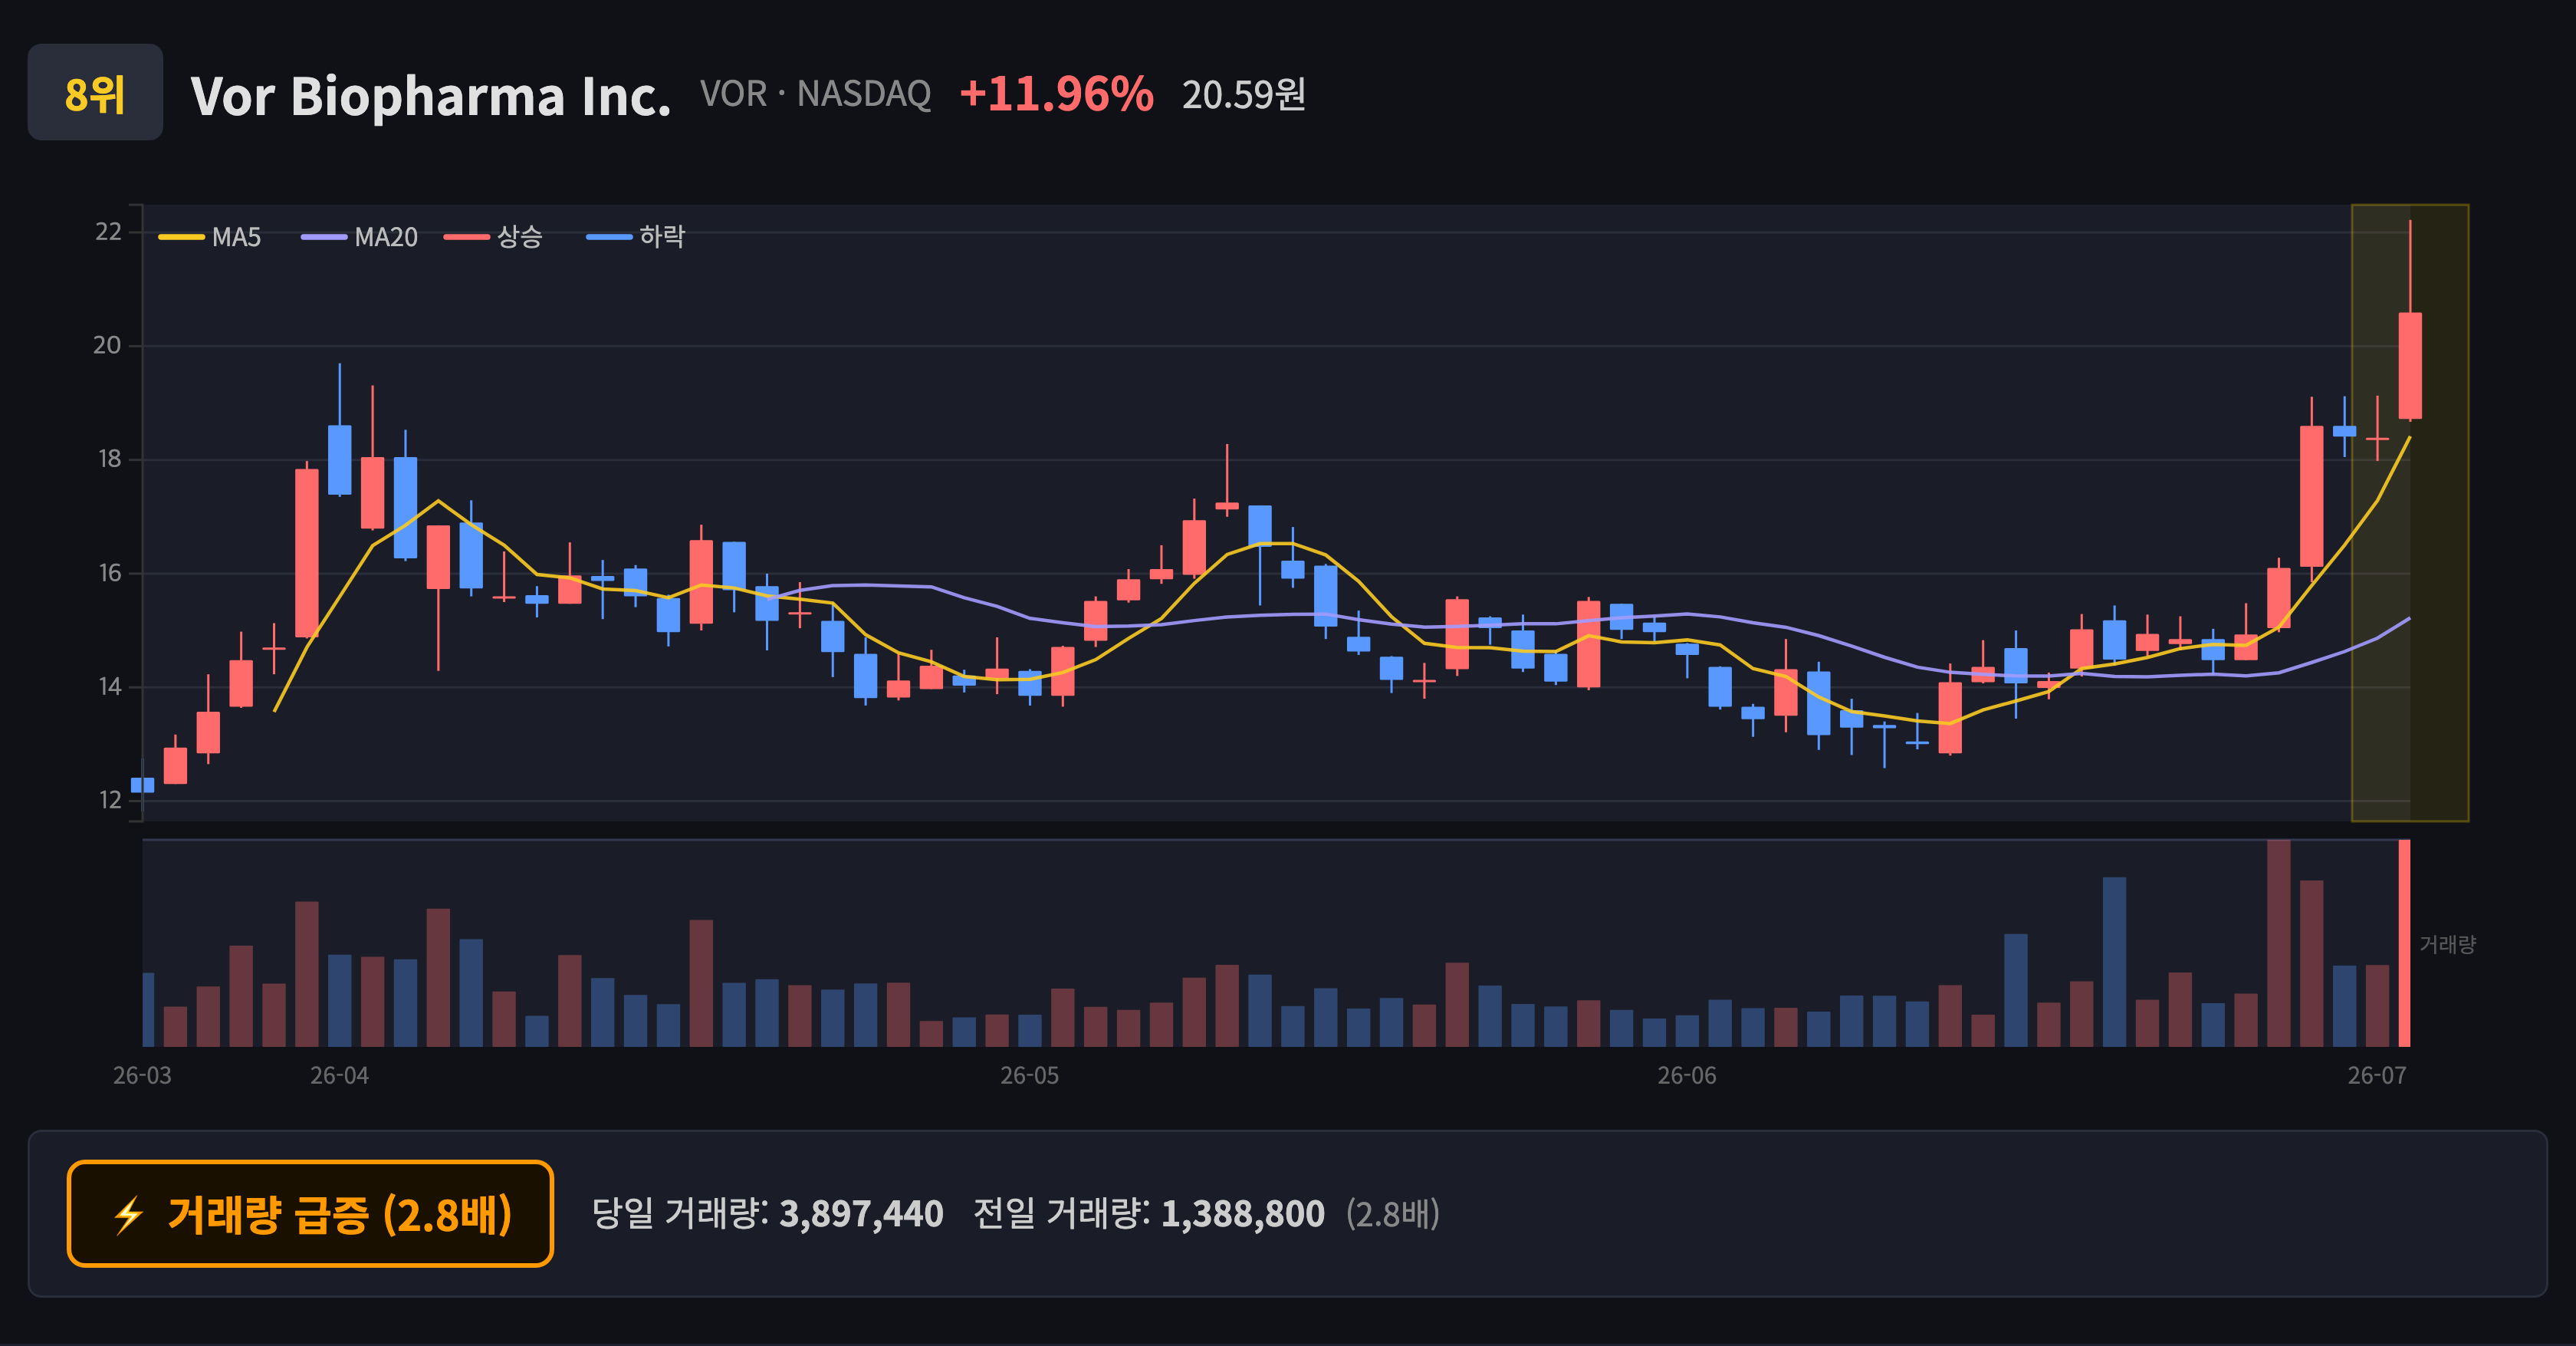
Task: Click the lightning bolt icon in the surge badge
Action: click(x=129, y=1215)
